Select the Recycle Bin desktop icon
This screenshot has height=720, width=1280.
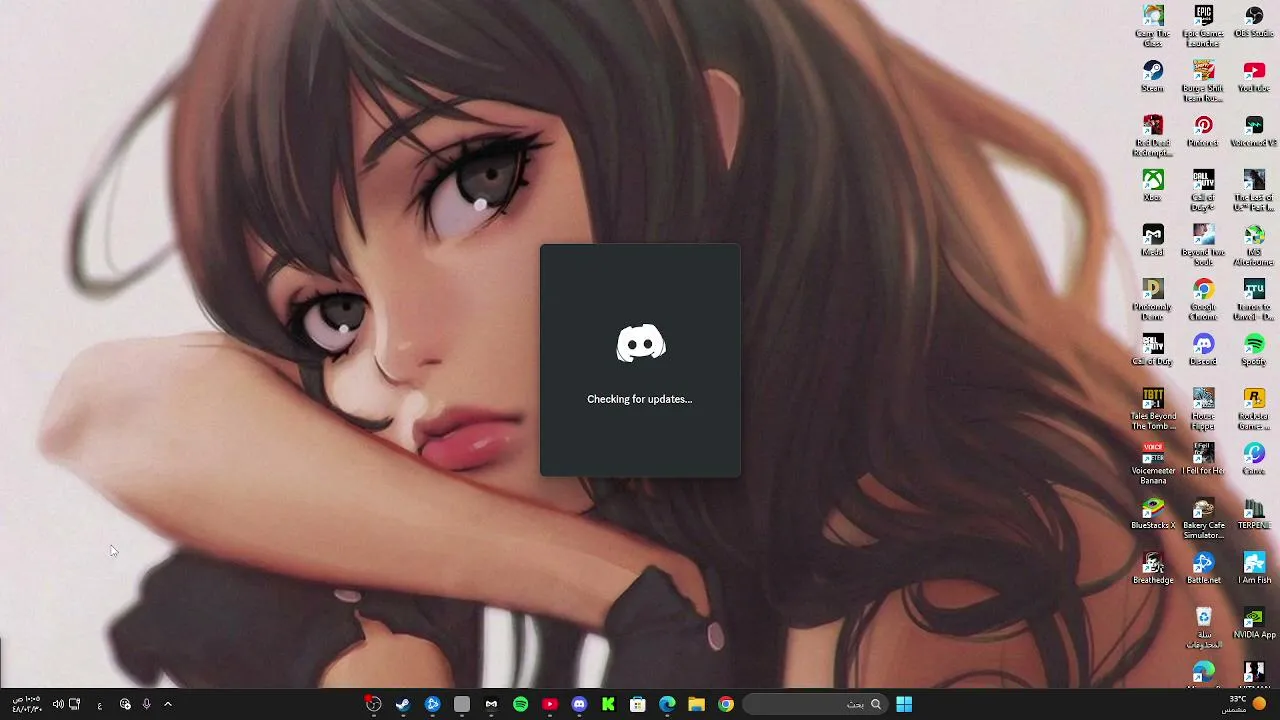click(x=1203, y=628)
